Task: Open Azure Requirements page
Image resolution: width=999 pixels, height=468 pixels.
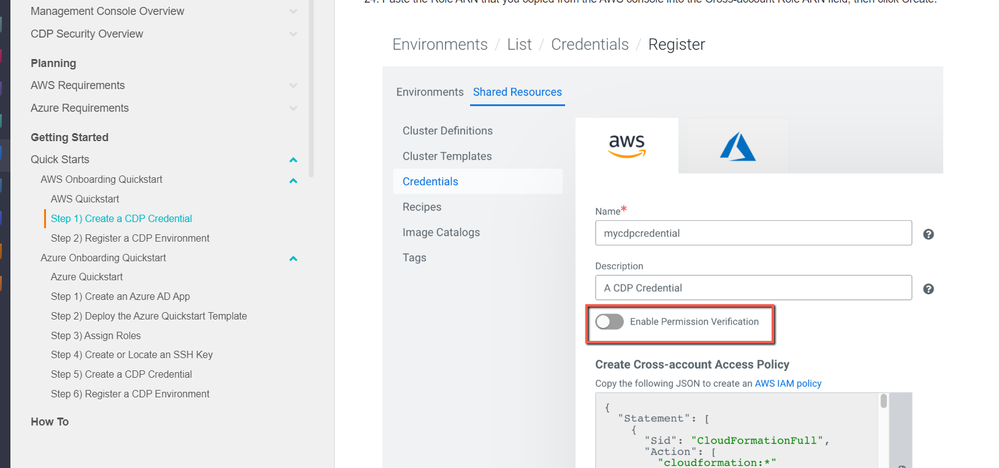Action: (80, 108)
